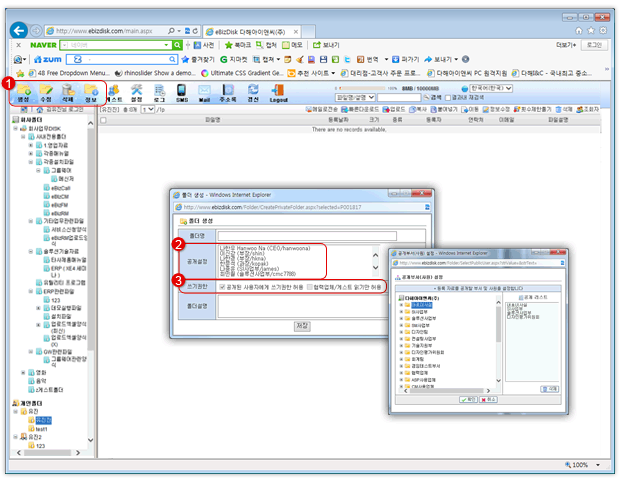Click the trash 삭제 in the file toolbar

pyautogui.click(x=564, y=110)
